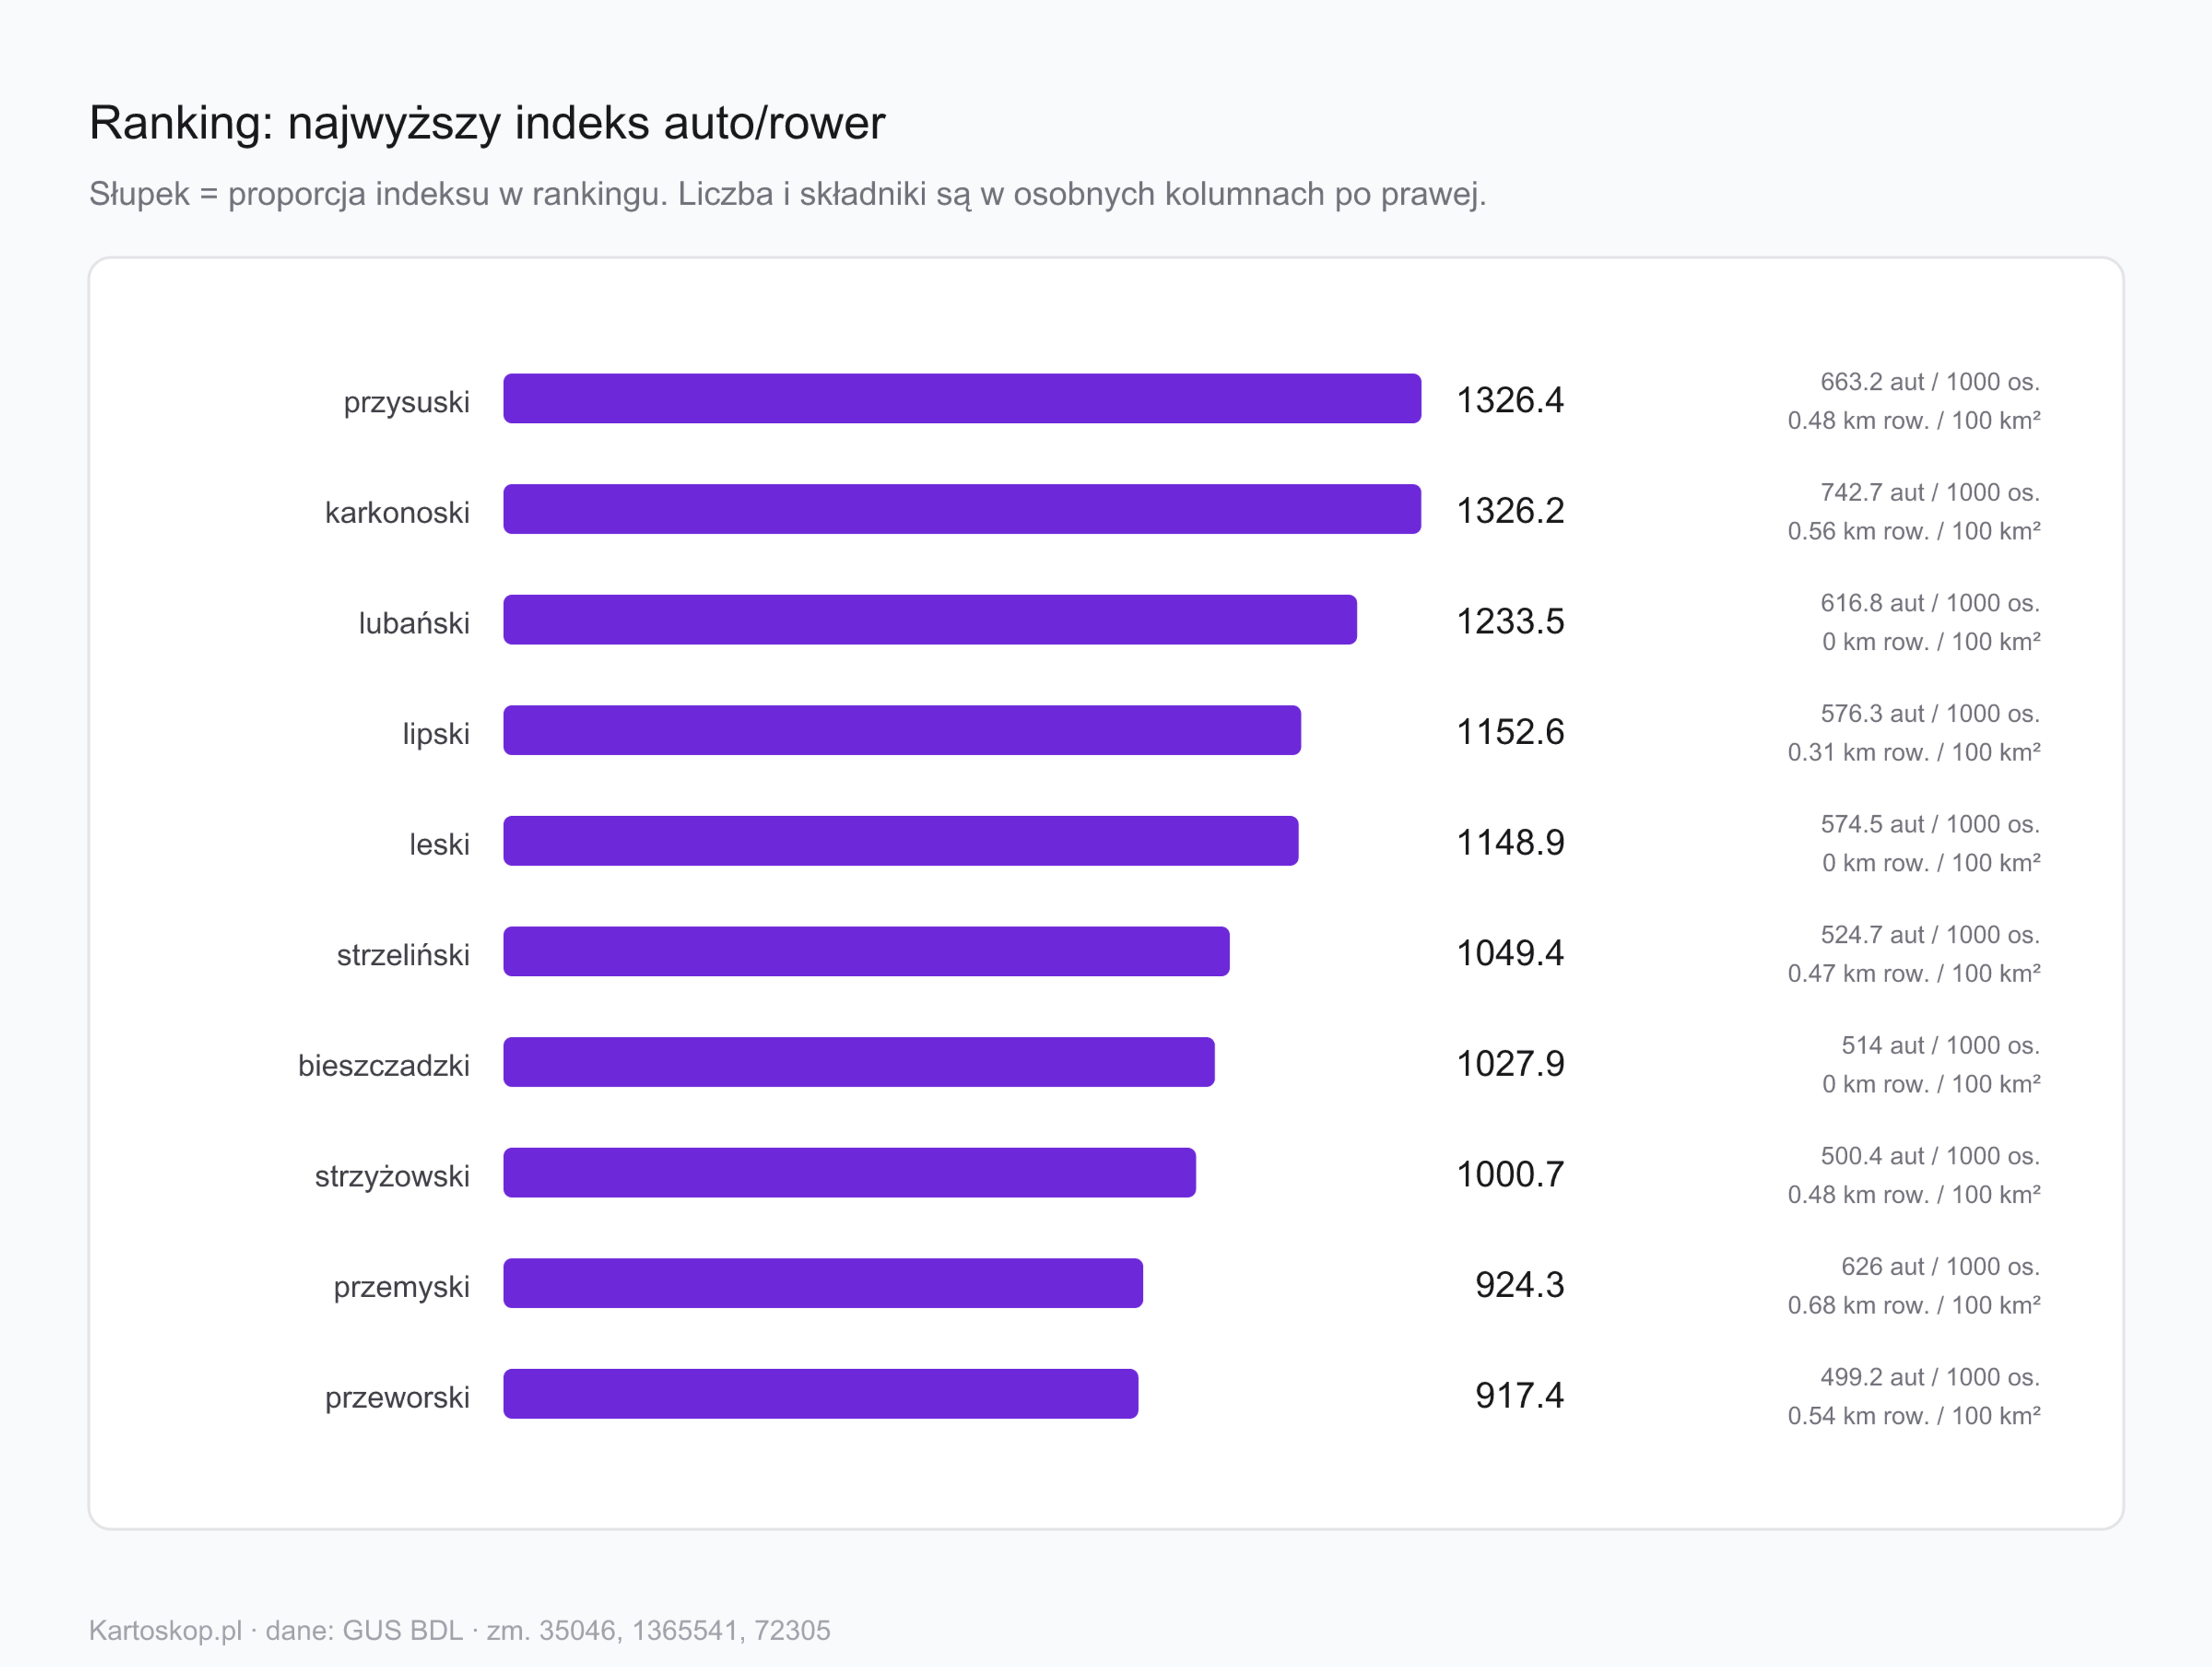Click the leski bar
This screenshot has height=1667, width=2212.
pyautogui.click(x=901, y=841)
